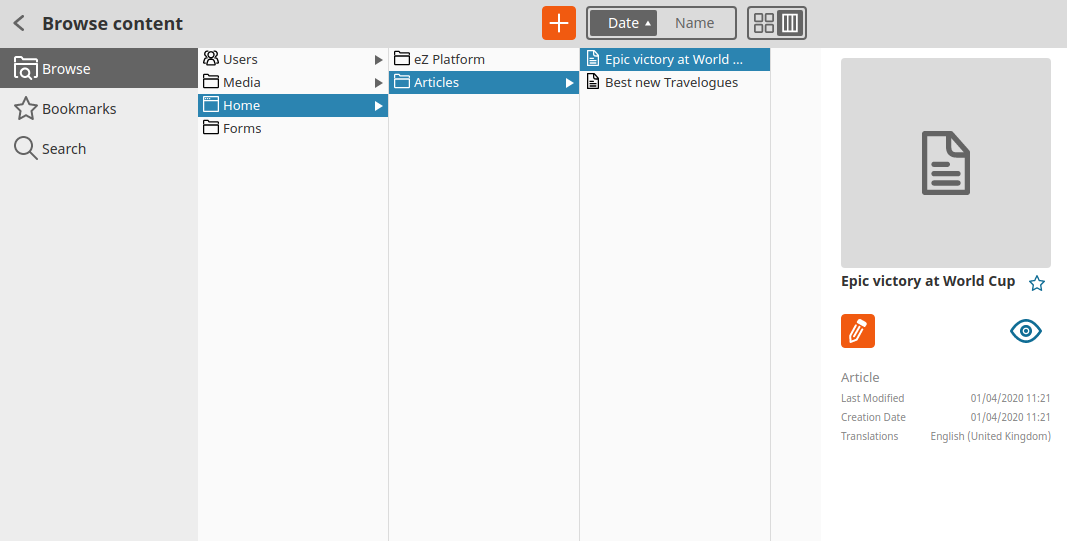Click the Last Modified date value
Image resolution: width=1067 pixels, height=541 pixels.
tap(1011, 398)
